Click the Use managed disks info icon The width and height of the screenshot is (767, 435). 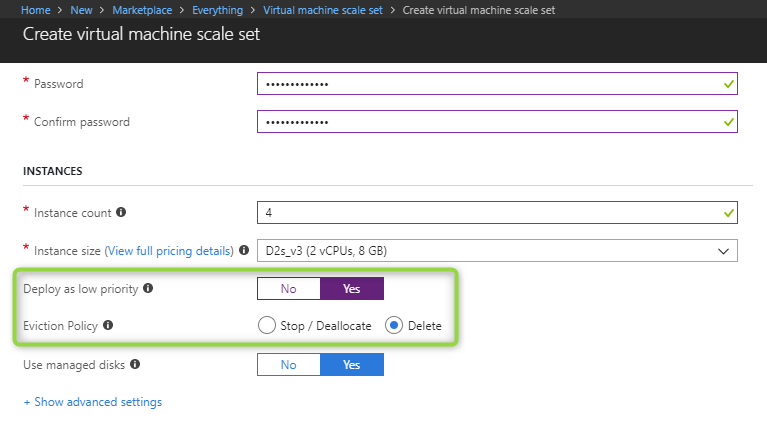click(x=134, y=365)
